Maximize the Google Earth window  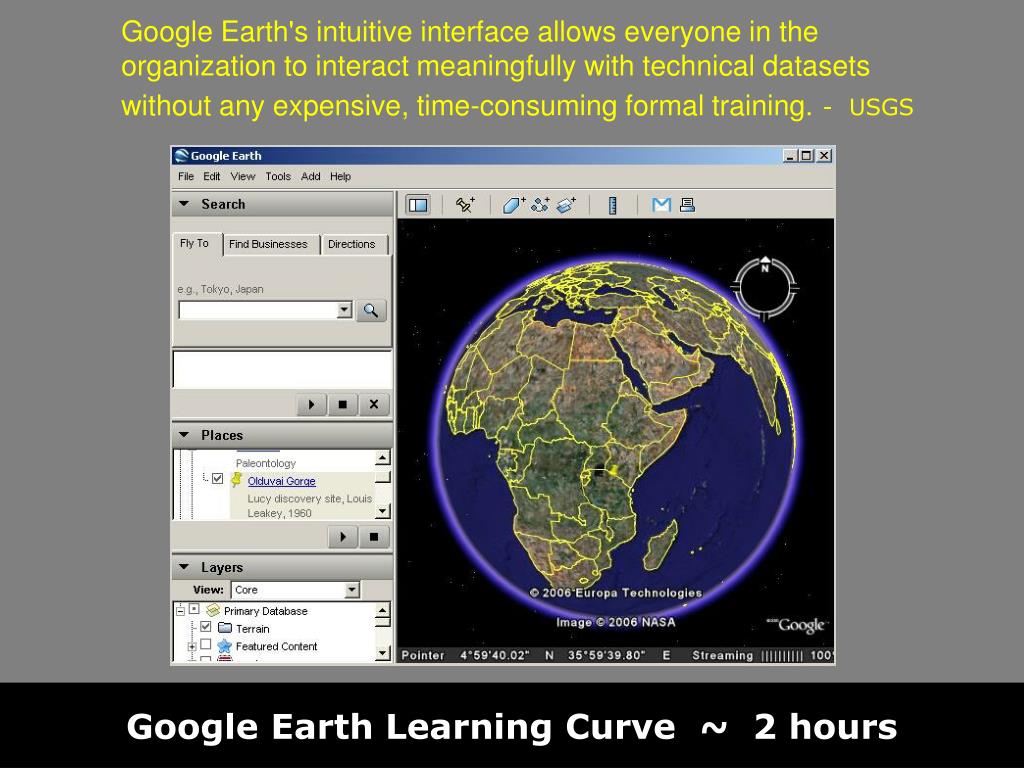807,155
